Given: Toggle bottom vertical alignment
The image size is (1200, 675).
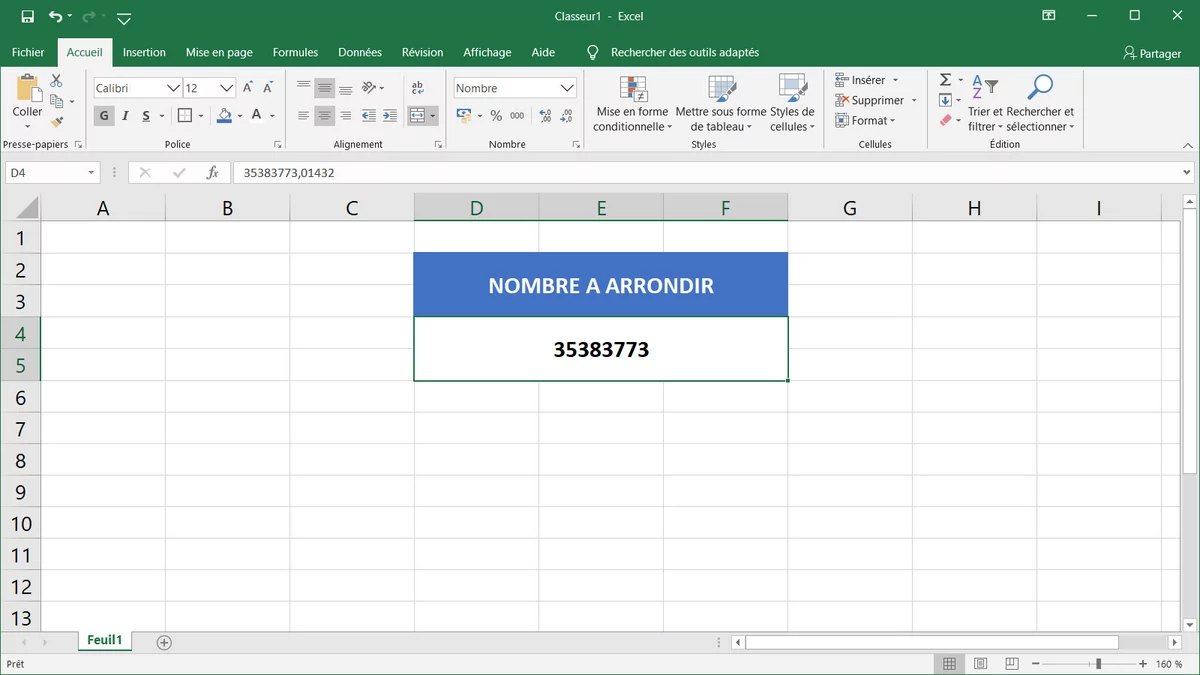Looking at the screenshot, I should click(x=345, y=88).
